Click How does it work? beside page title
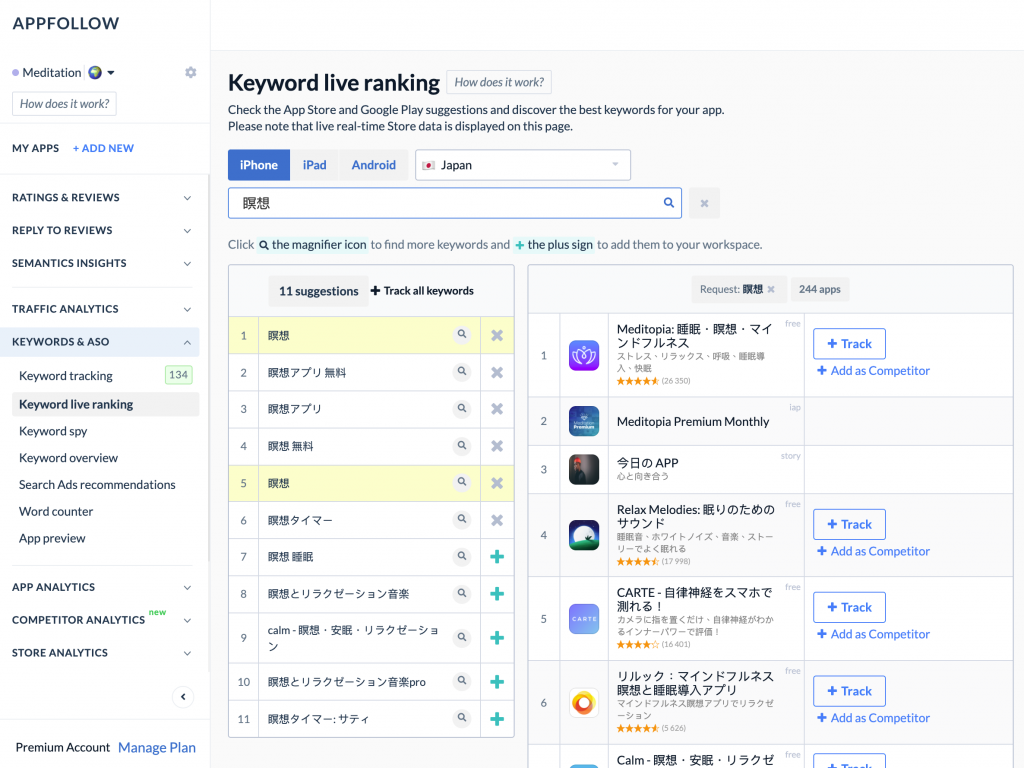1024x768 pixels. click(x=499, y=82)
